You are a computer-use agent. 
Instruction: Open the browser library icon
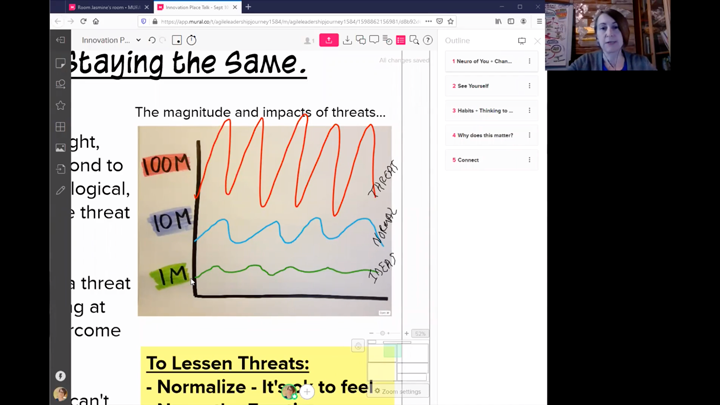coord(498,22)
